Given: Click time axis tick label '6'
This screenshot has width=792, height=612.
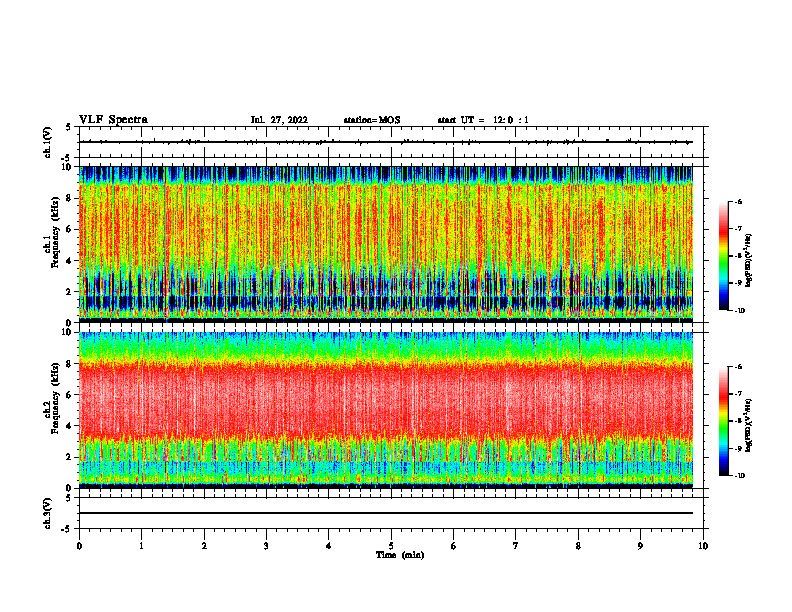Looking at the screenshot, I should click(x=453, y=546).
